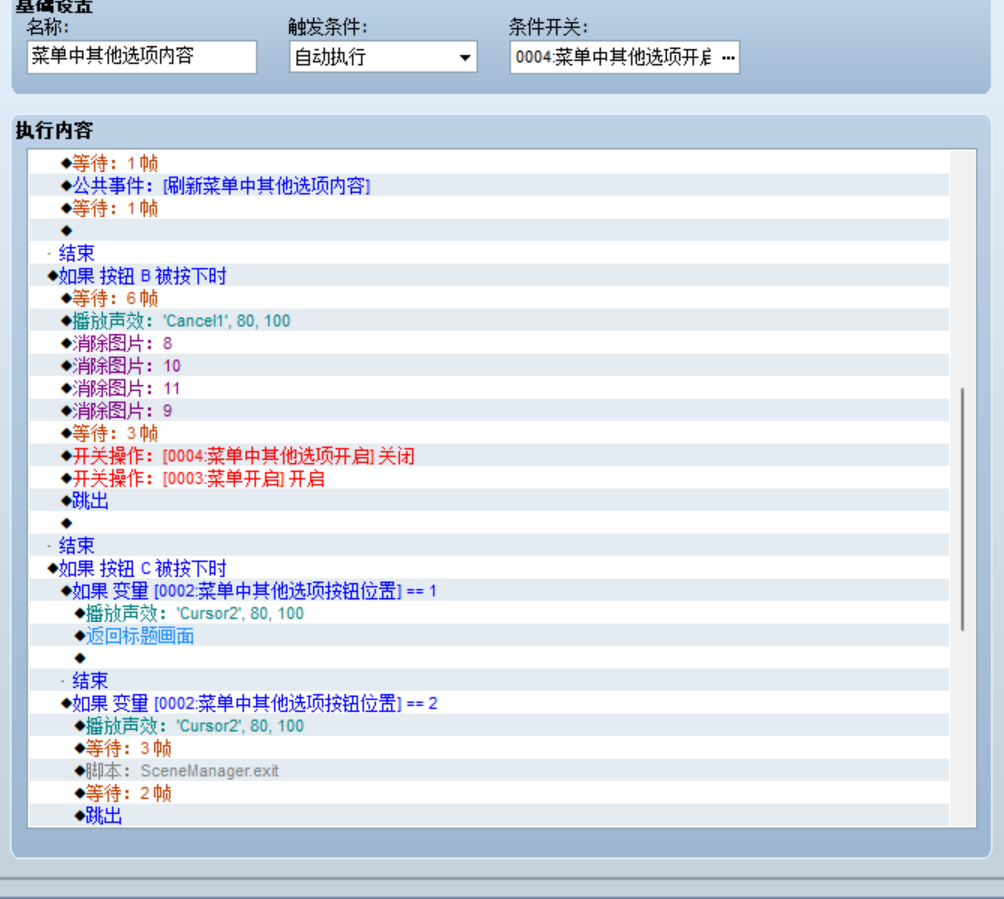Click the command list vertical scrollbar thumb

[962, 510]
